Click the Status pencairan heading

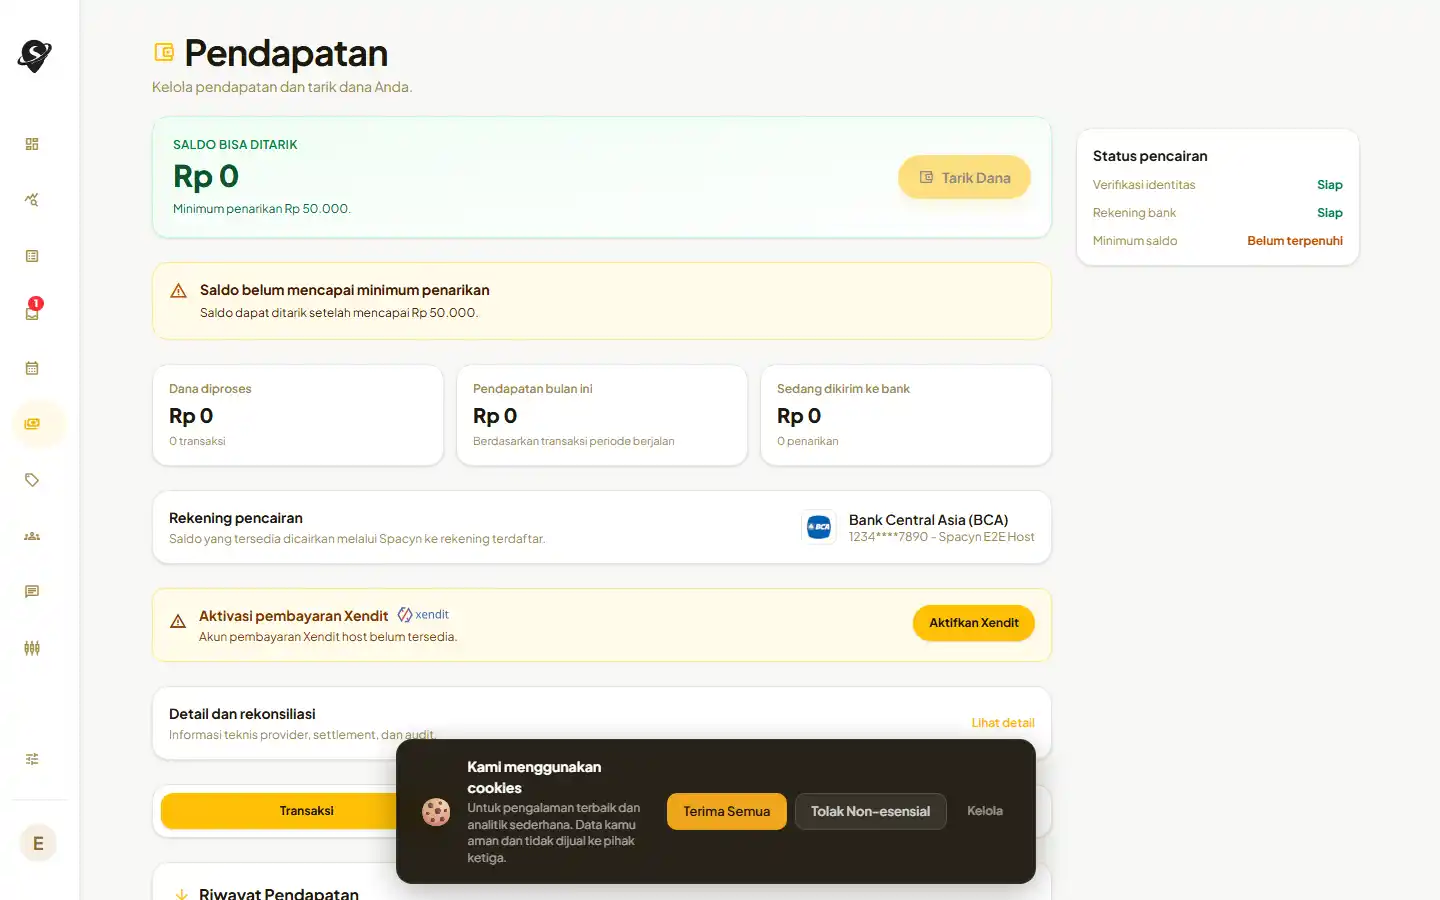tap(1150, 156)
